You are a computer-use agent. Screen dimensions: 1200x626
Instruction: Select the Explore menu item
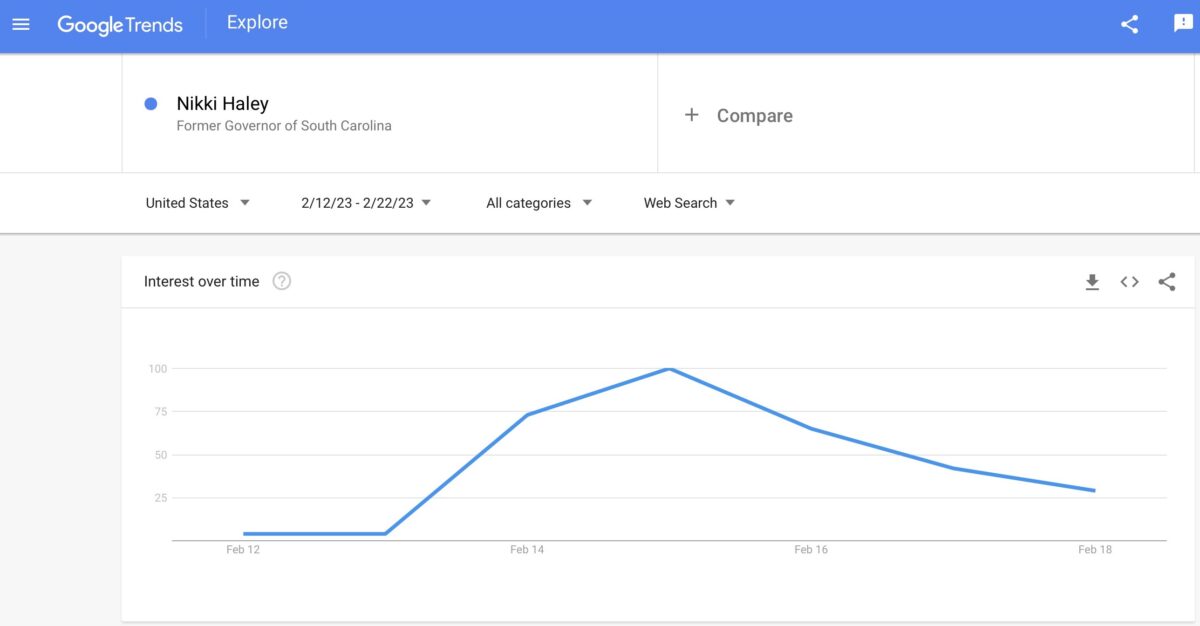[256, 22]
